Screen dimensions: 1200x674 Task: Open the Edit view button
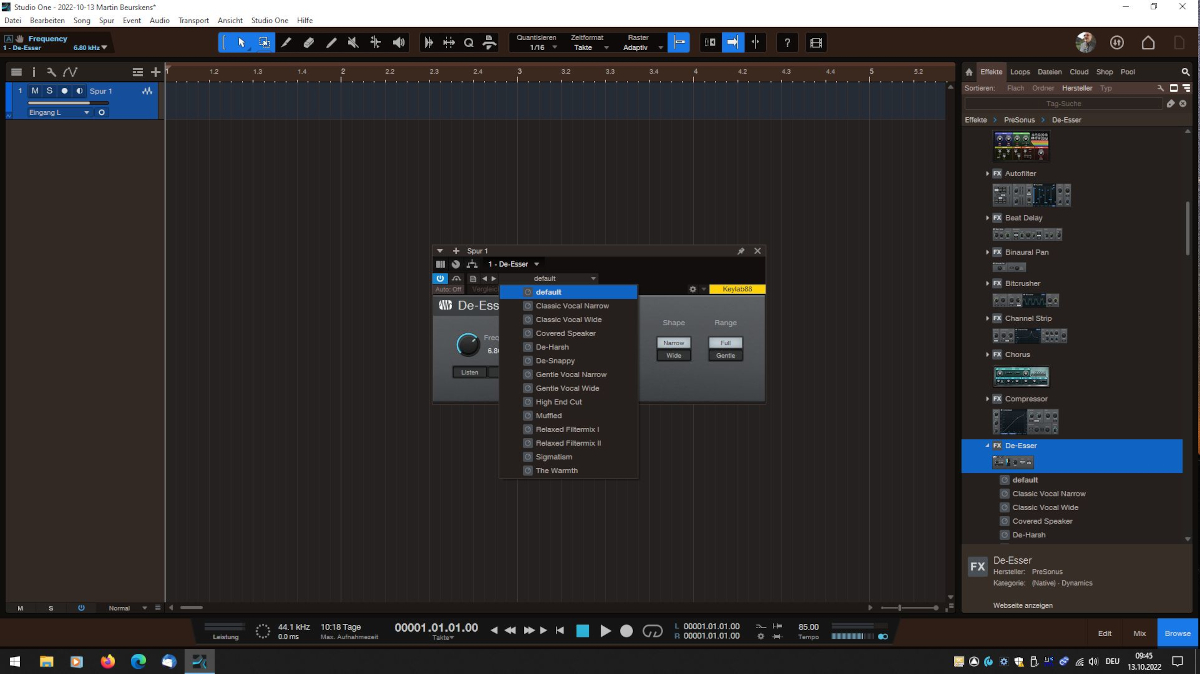[1105, 633]
